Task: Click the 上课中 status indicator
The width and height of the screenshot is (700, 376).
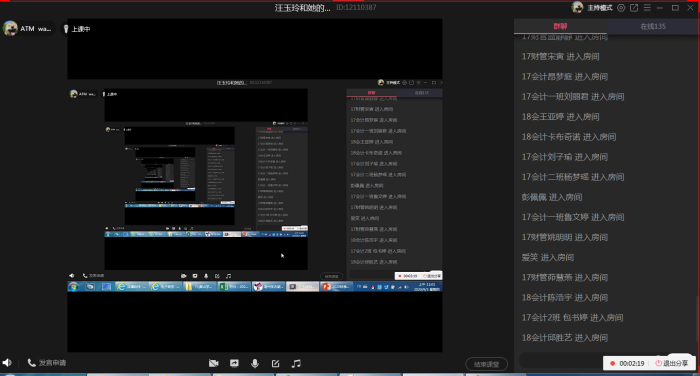Action: click(x=77, y=29)
